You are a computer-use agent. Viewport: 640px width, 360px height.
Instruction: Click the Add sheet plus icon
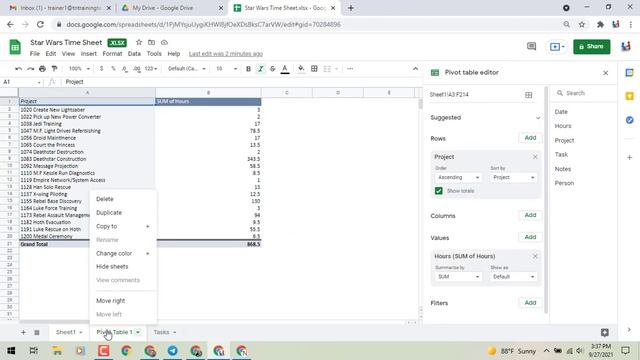click(23, 333)
